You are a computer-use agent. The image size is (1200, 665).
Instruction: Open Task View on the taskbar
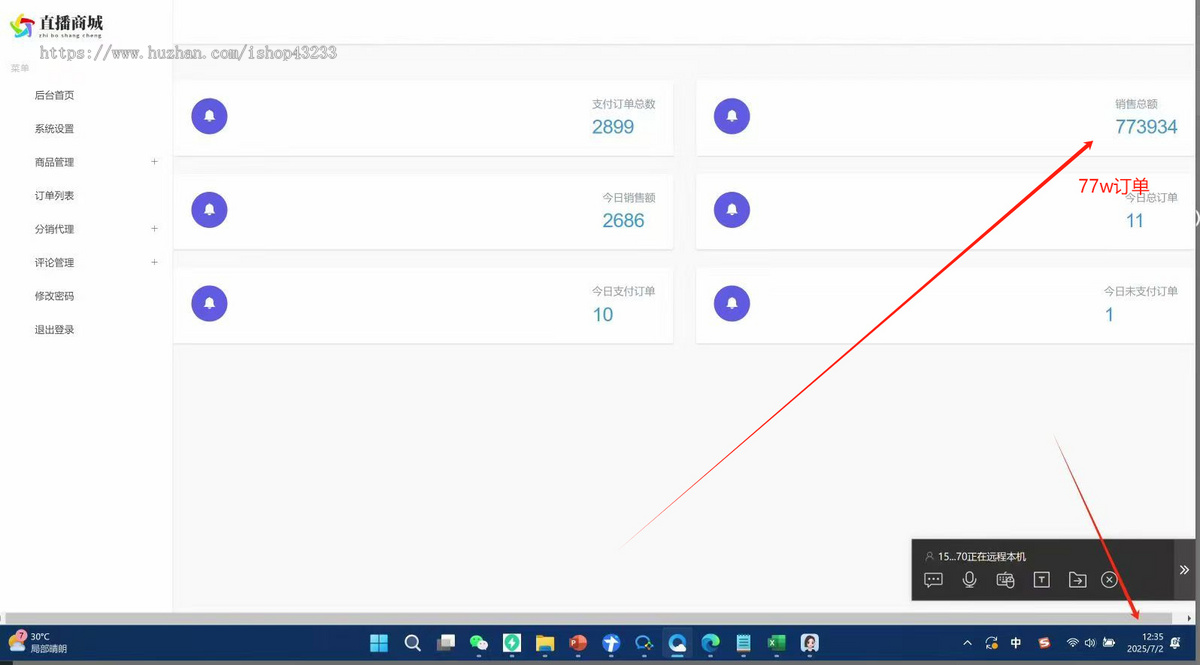[x=446, y=643]
